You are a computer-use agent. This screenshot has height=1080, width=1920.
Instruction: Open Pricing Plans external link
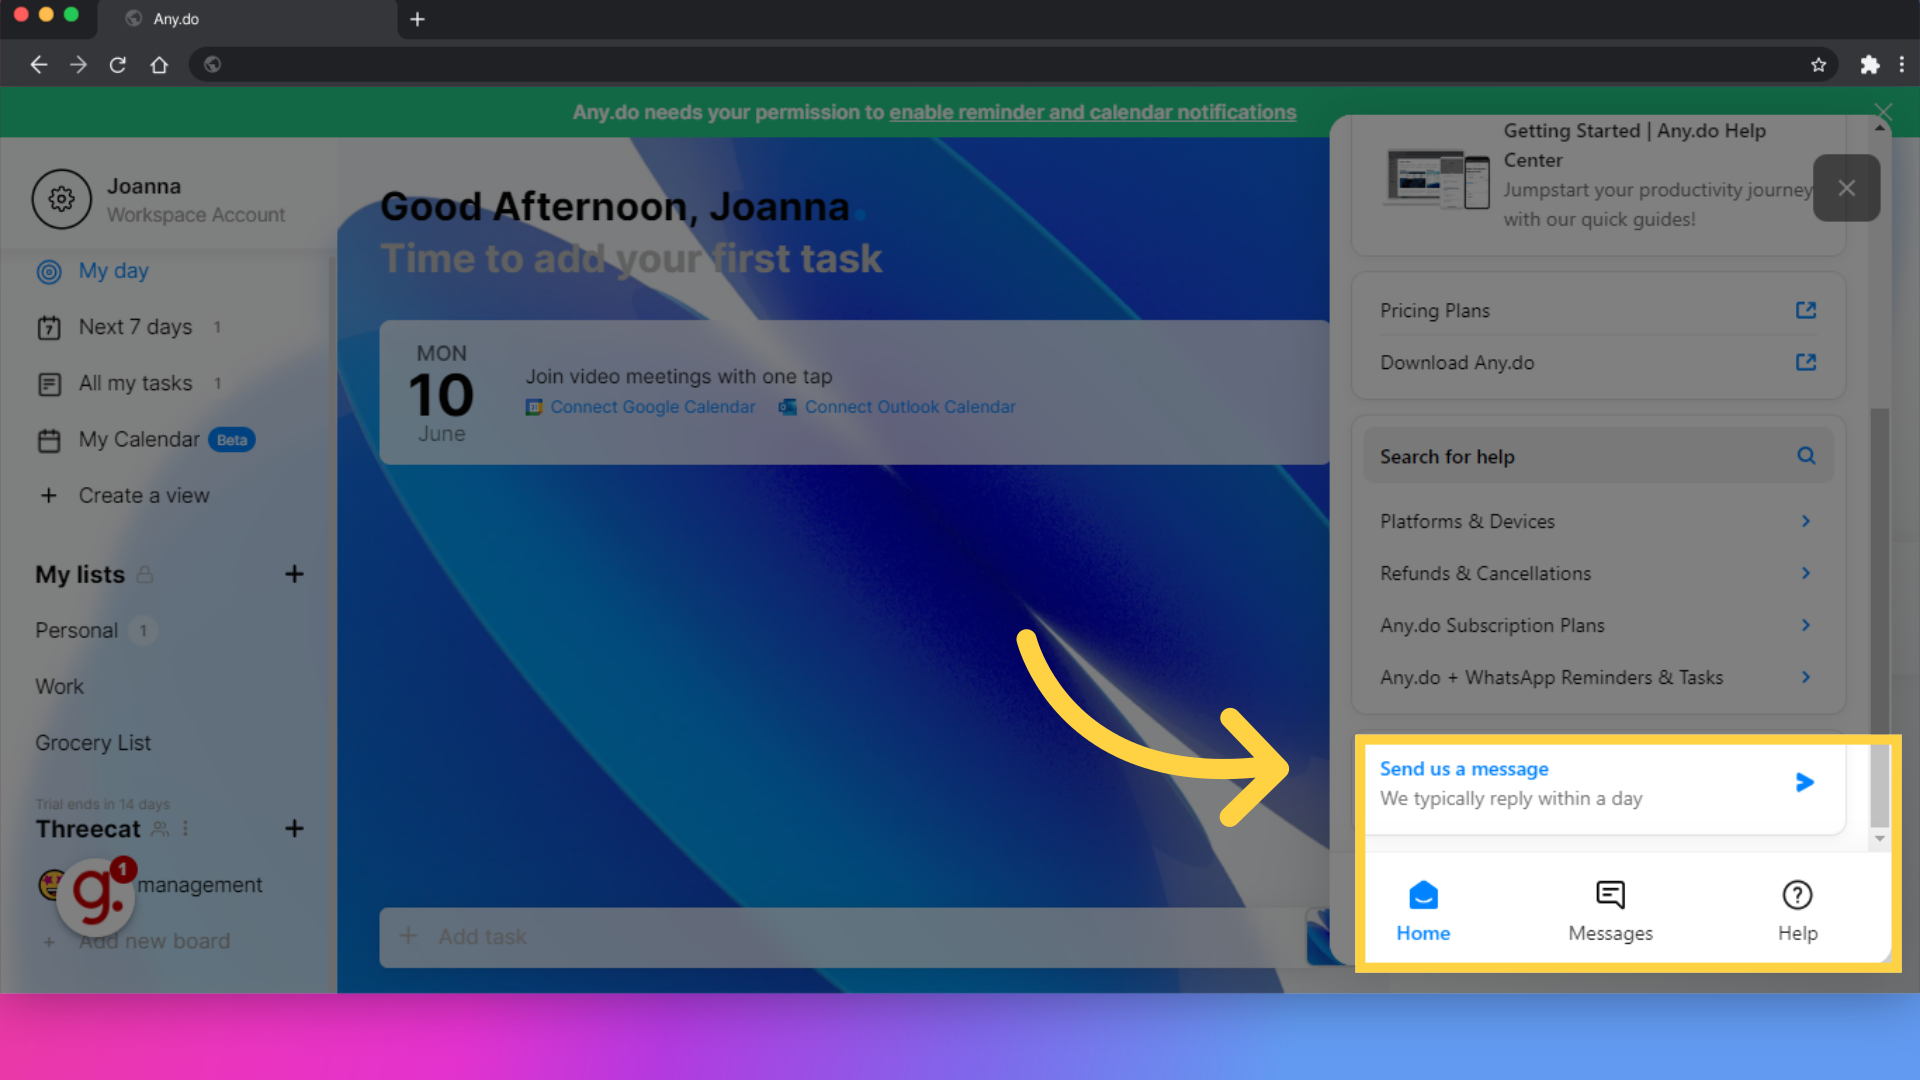point(1598,311)
